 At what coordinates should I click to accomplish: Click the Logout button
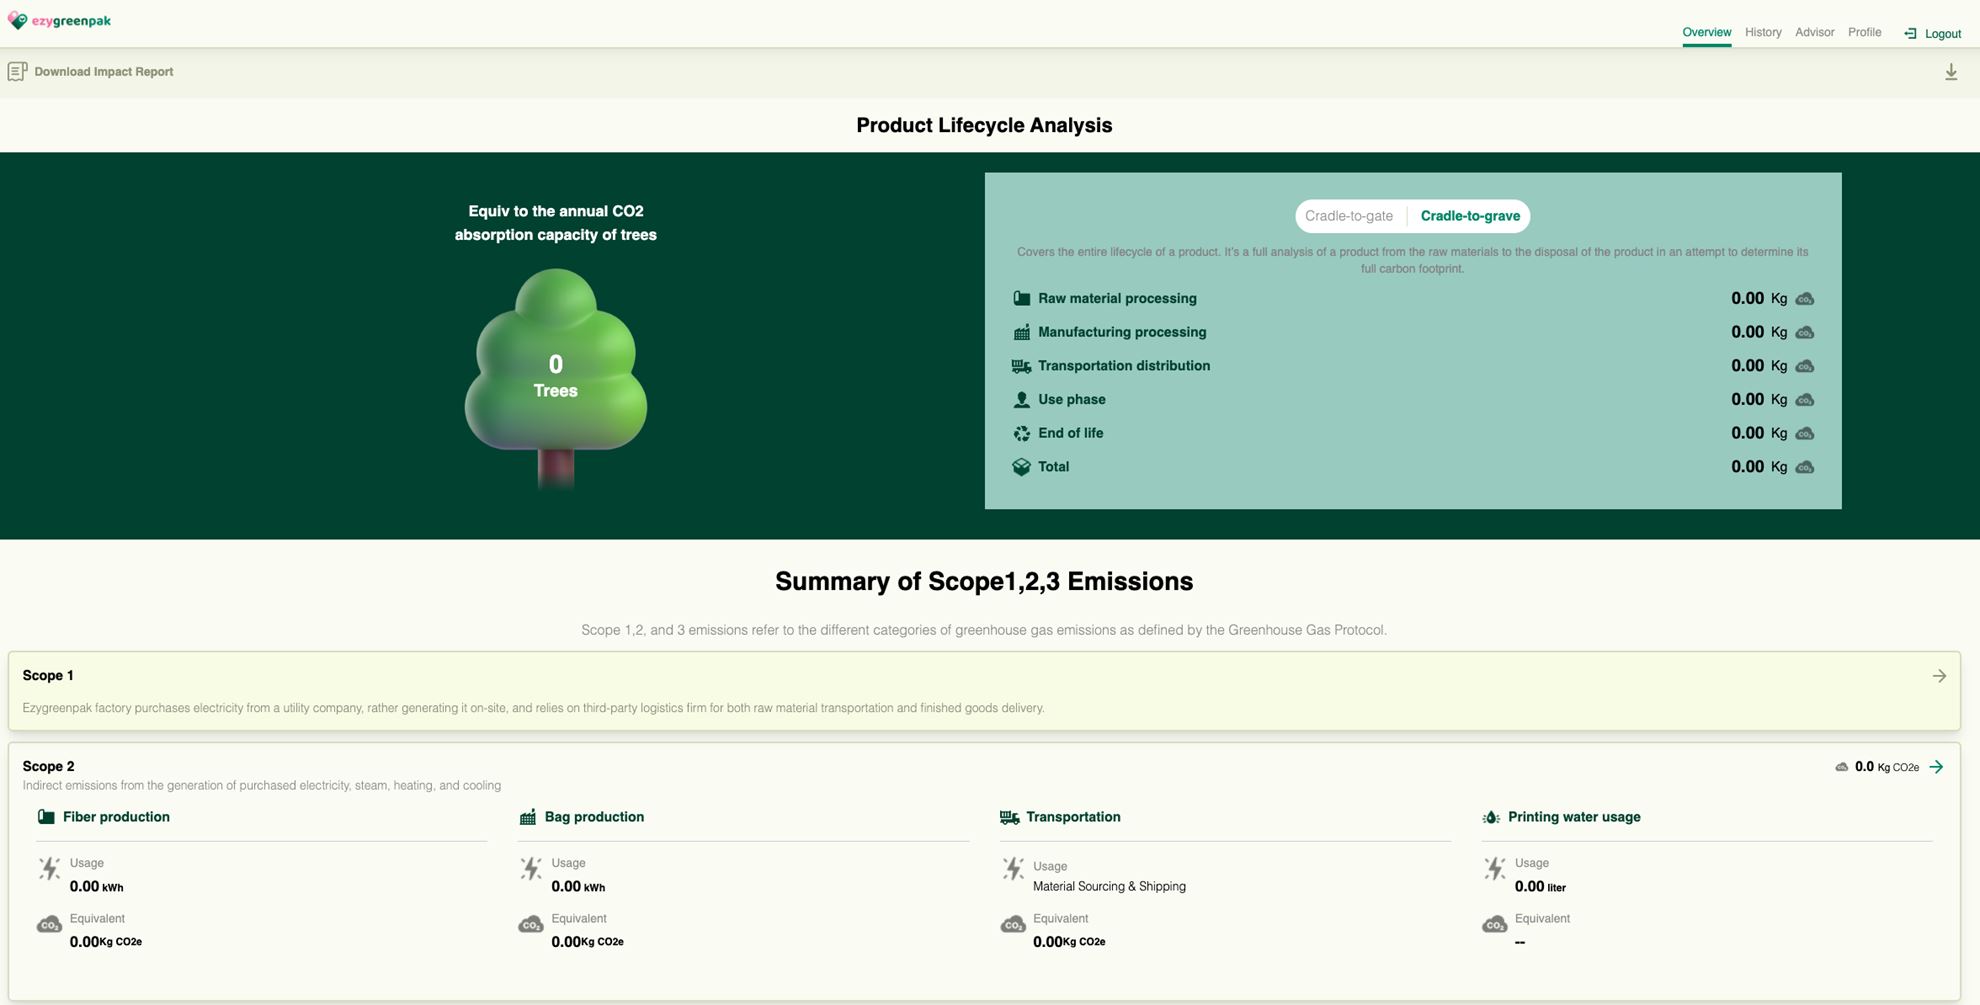click(x=1932, y=33)
